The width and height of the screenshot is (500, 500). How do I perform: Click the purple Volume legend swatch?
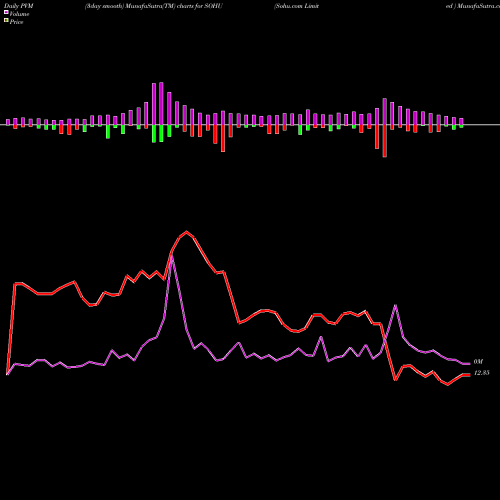pos(6,12)
